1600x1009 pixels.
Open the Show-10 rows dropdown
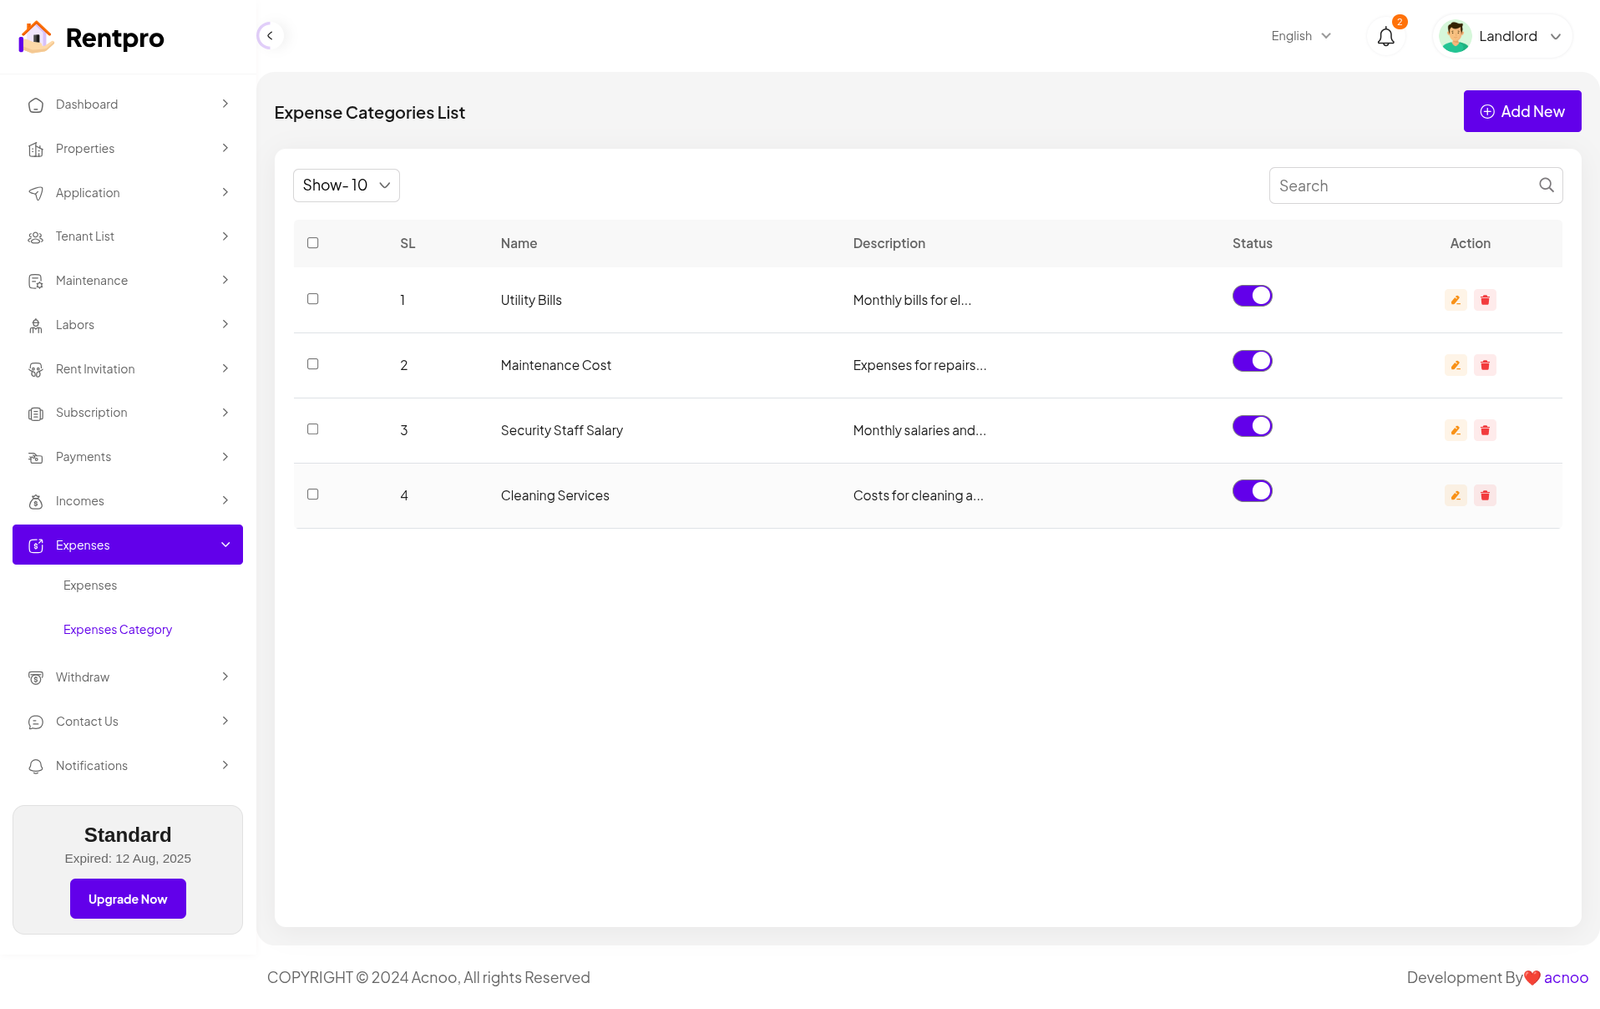tap(346, 185)
